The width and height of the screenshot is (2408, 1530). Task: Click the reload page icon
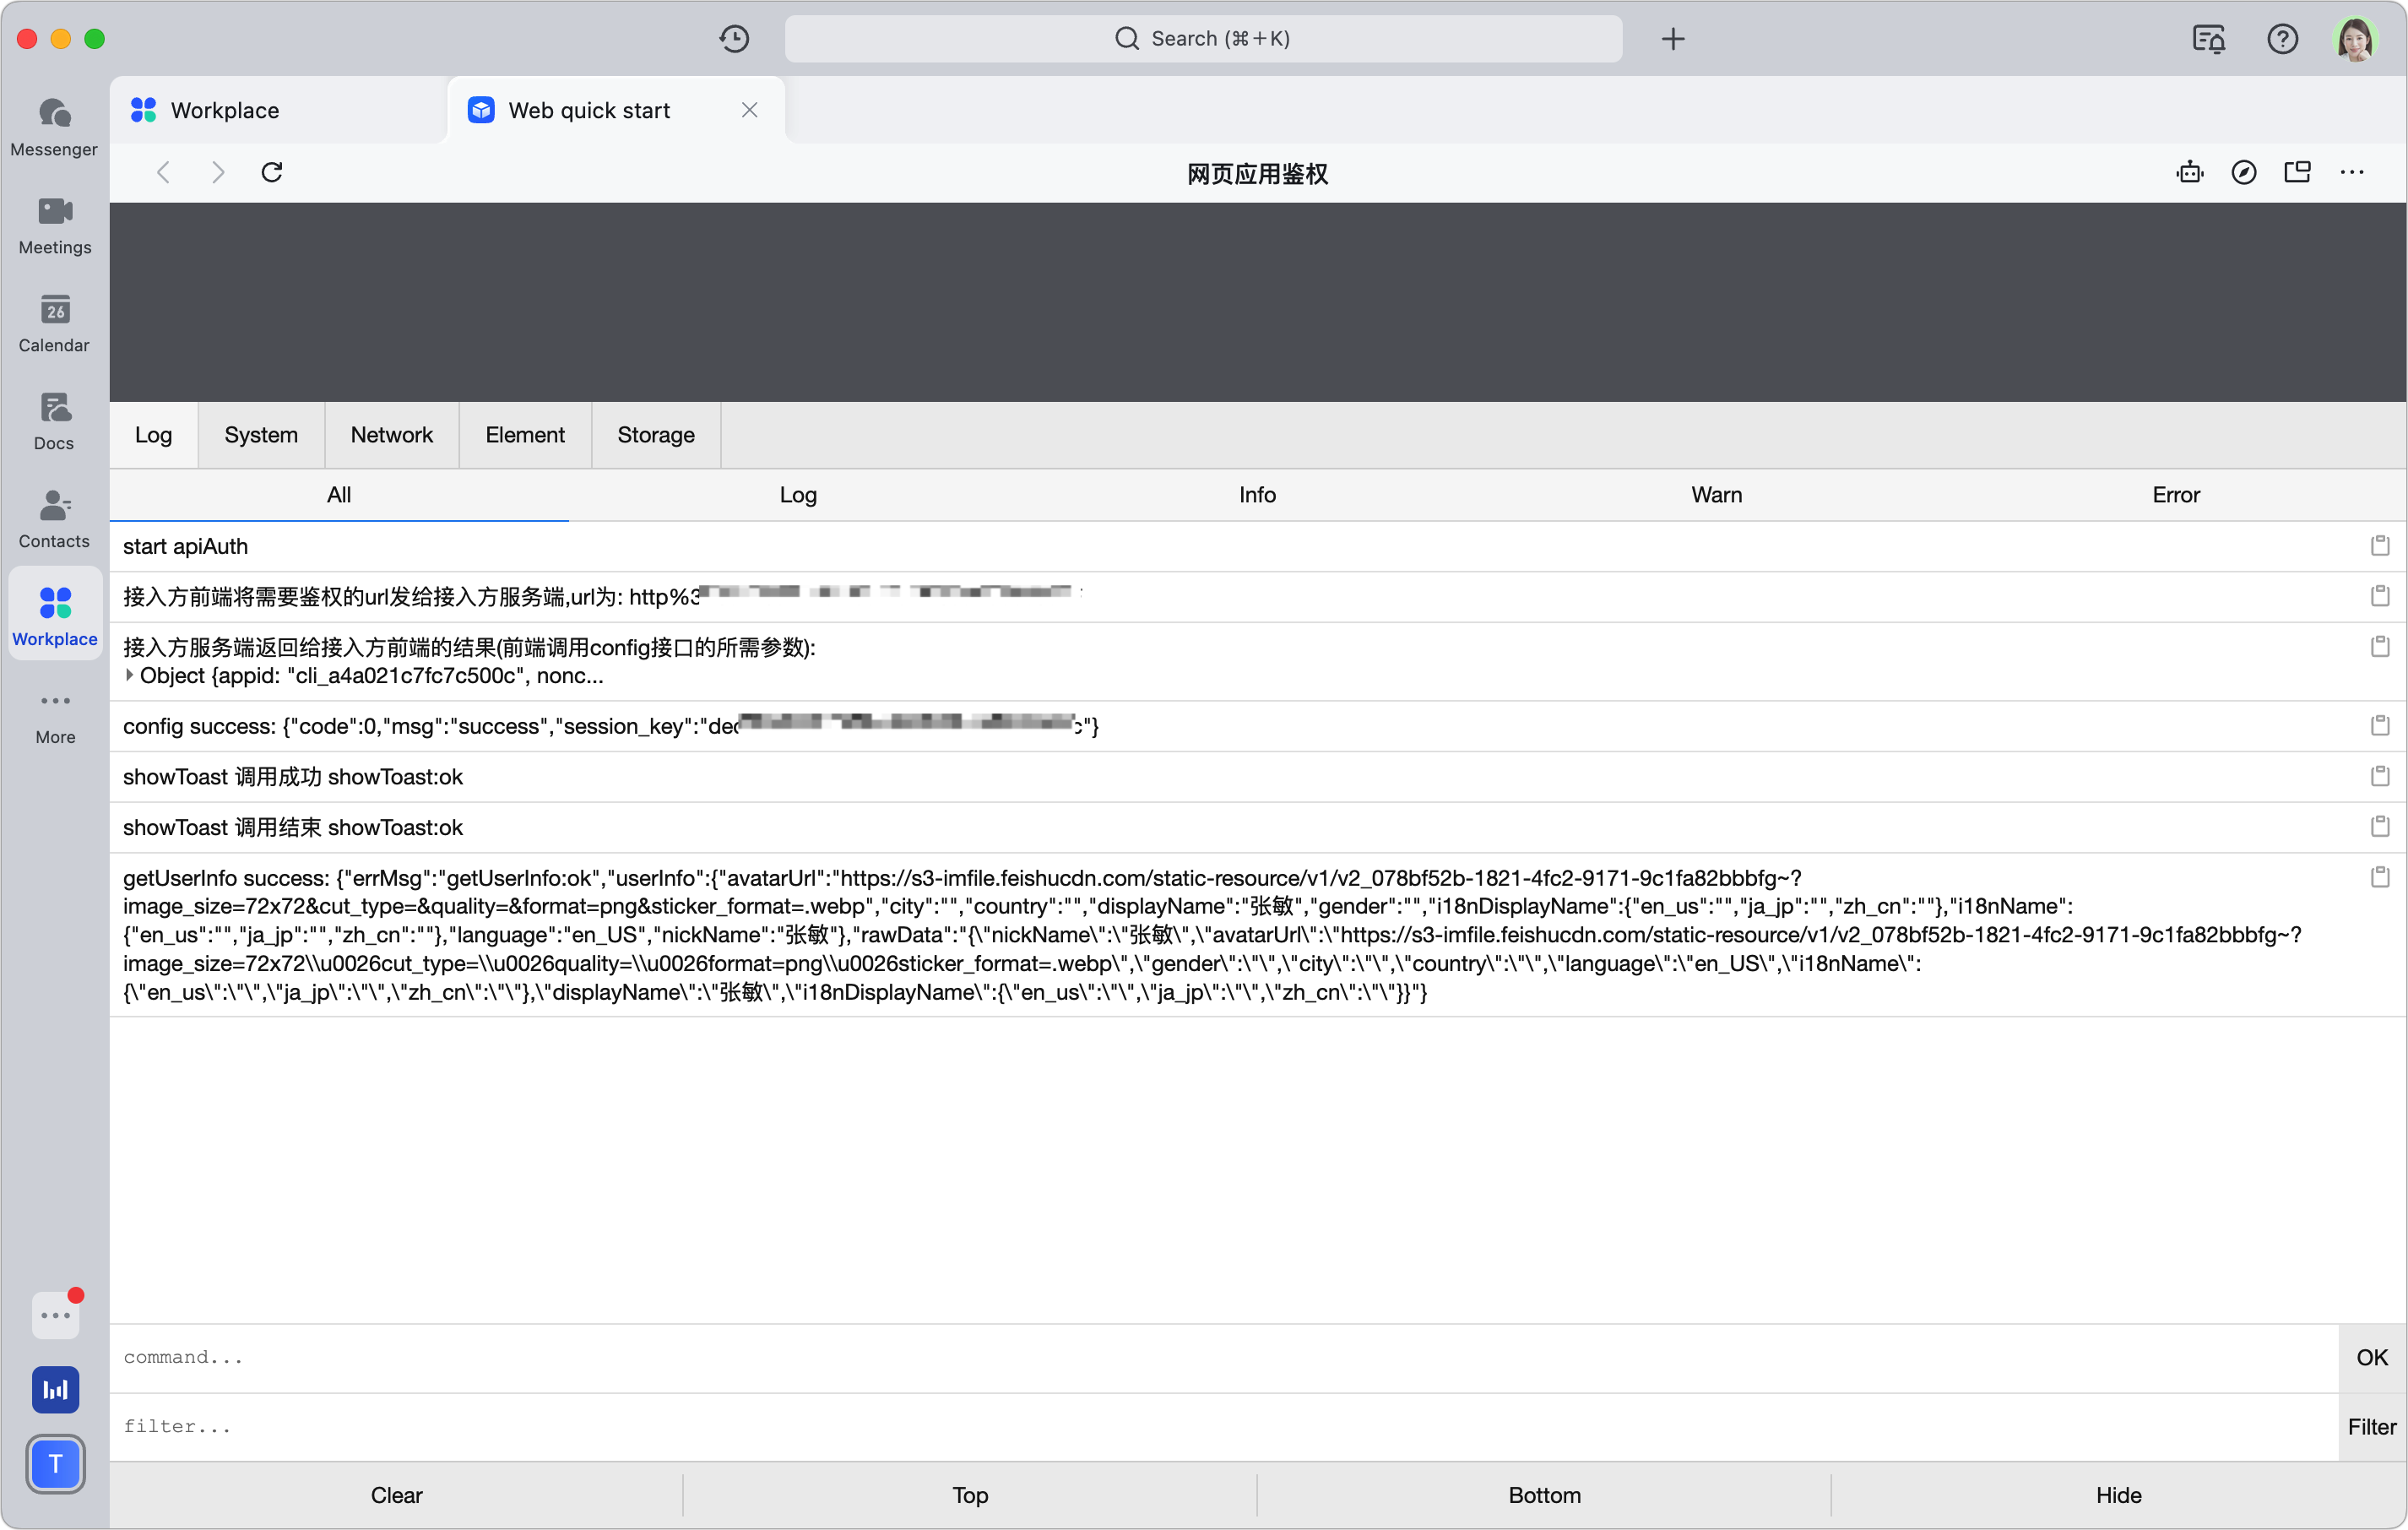coord(272,172)
